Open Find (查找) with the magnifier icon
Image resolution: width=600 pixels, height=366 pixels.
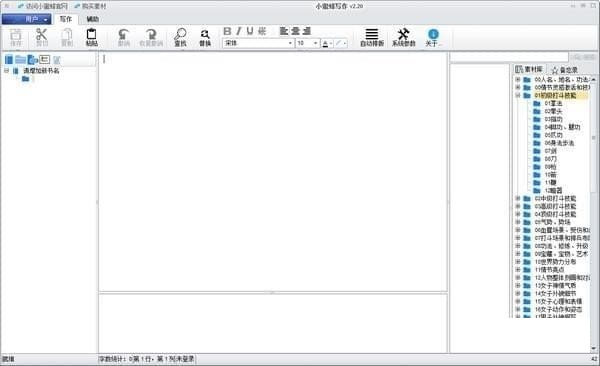coord(180,38)
